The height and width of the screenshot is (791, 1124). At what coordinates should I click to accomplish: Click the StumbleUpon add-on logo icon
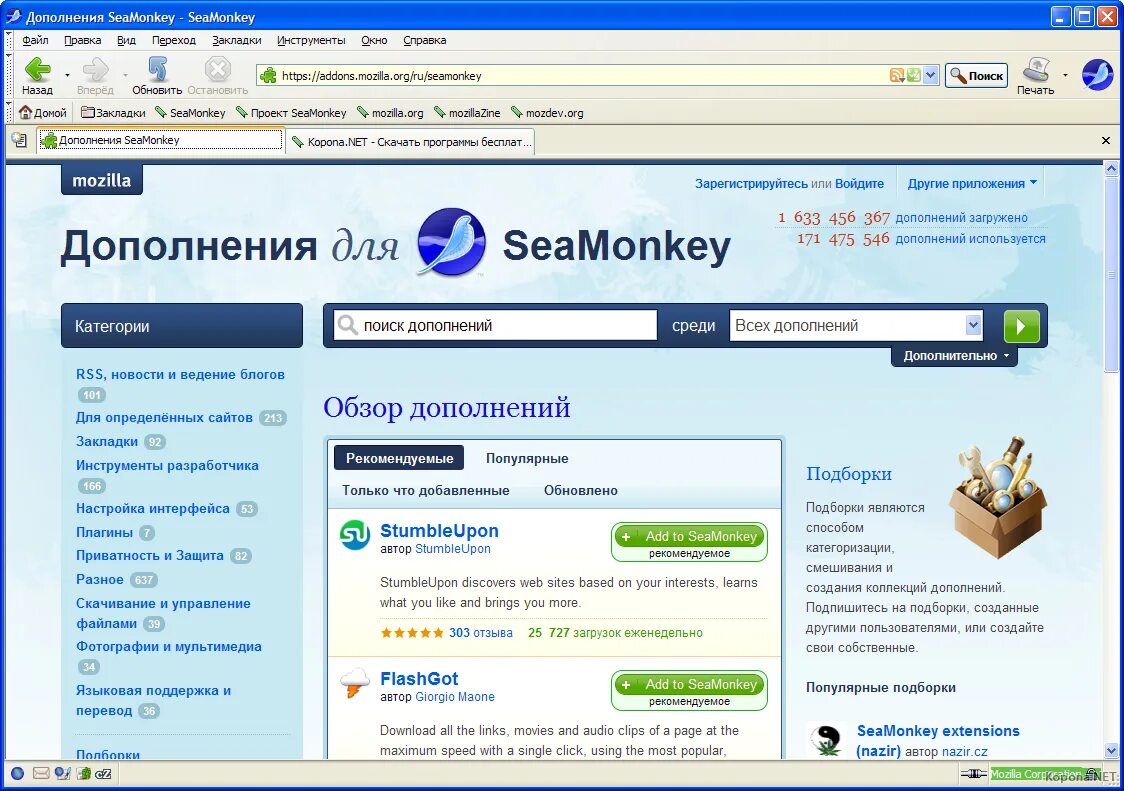[x=355, y=535]
